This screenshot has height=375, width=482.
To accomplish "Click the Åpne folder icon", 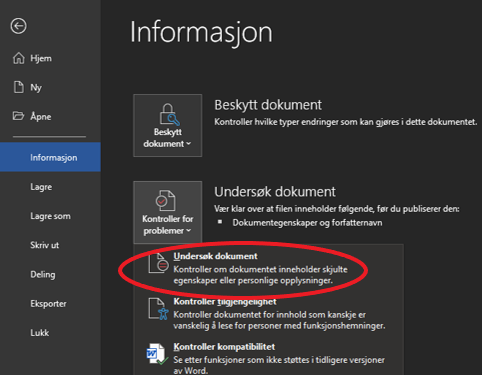I will pyautogui.click(x=18, y=116).
